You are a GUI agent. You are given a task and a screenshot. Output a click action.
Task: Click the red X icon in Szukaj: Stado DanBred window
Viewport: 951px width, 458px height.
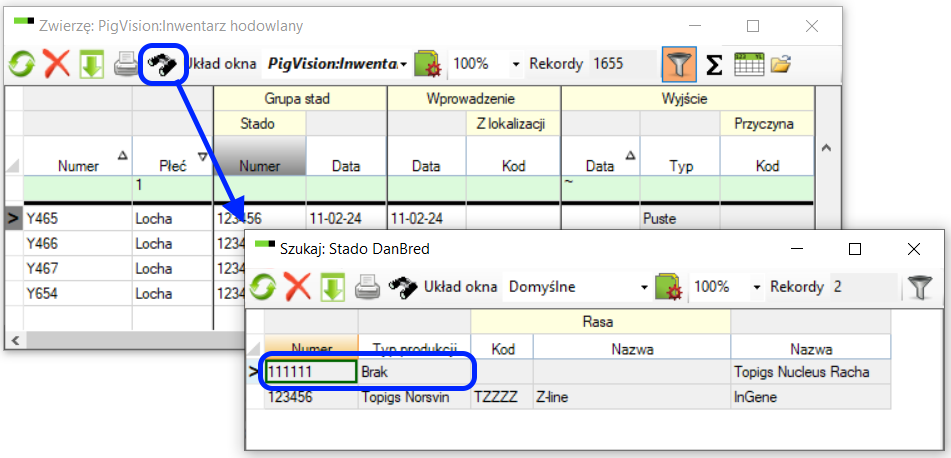pyautogui.click(x=297, y=287)
